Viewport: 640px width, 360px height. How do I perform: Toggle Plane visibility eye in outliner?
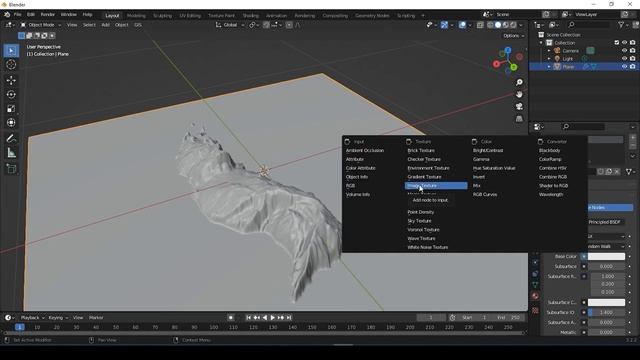[x=624, y=67]
